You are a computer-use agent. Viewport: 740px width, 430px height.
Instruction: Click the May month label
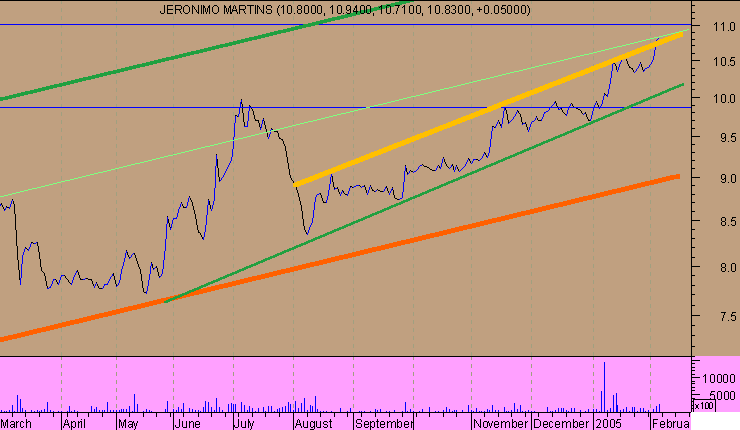coord(128,423)
